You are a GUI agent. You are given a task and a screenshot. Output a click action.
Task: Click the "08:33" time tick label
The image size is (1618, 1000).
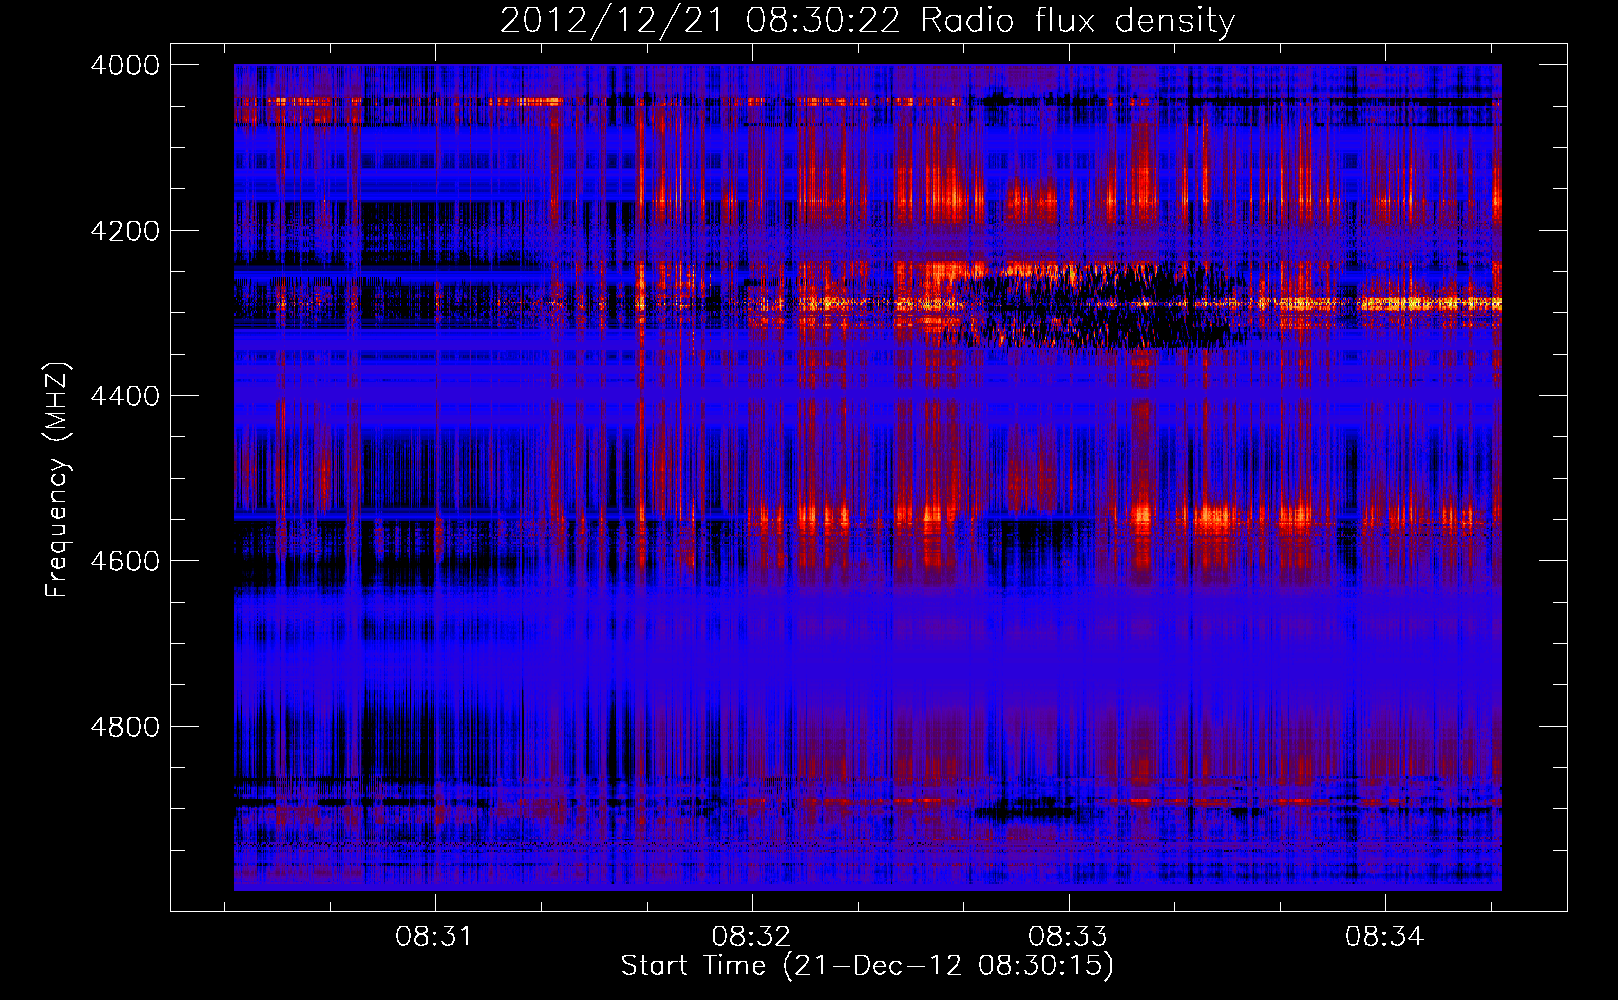tap(1068, 937)
